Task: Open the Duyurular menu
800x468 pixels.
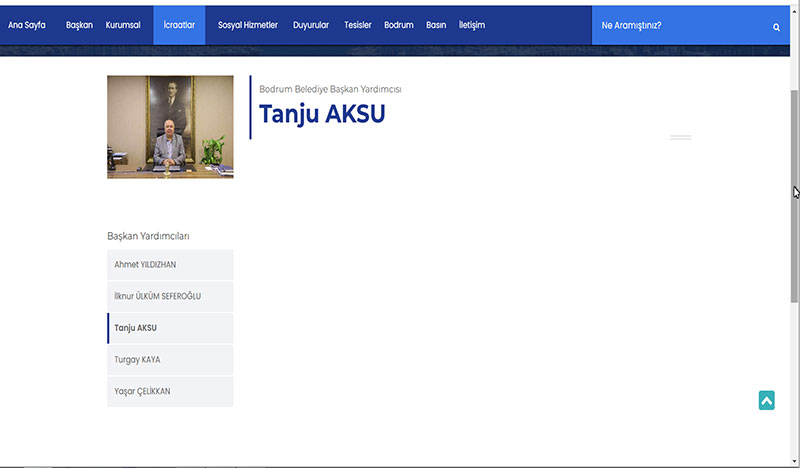Action: [x=311, y=25]
